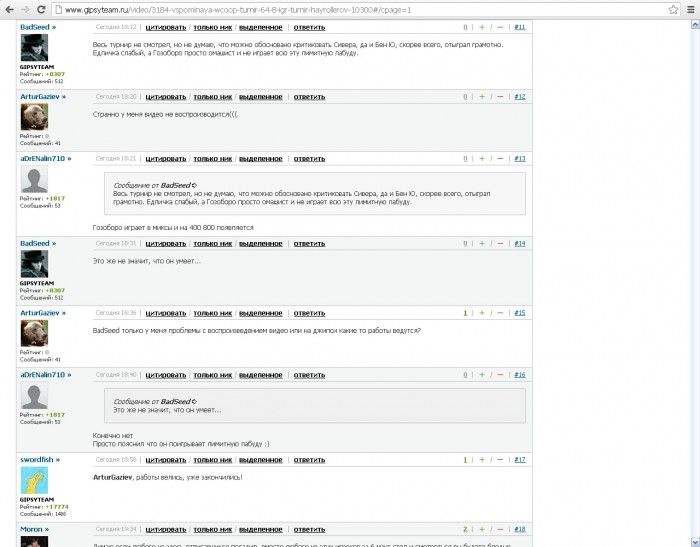Downvote post #11 with minus icon

click(x=500, y=27)
